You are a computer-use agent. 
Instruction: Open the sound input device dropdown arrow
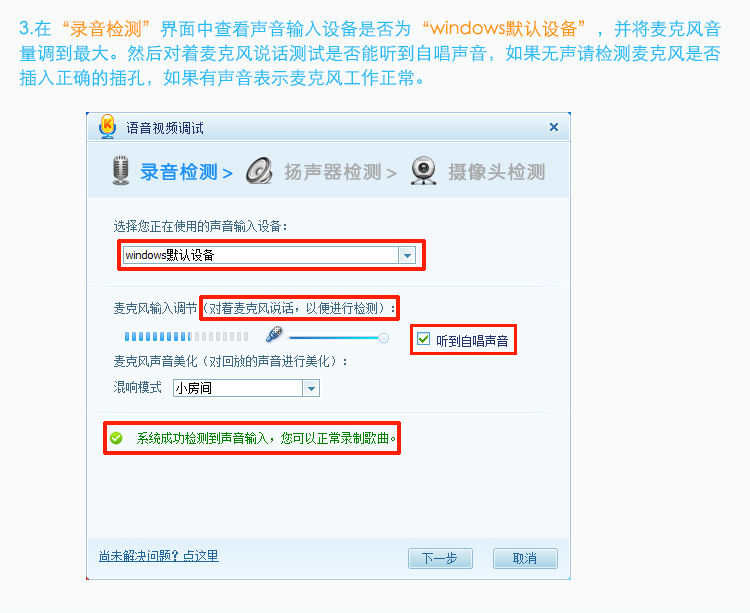pos(407,255)
